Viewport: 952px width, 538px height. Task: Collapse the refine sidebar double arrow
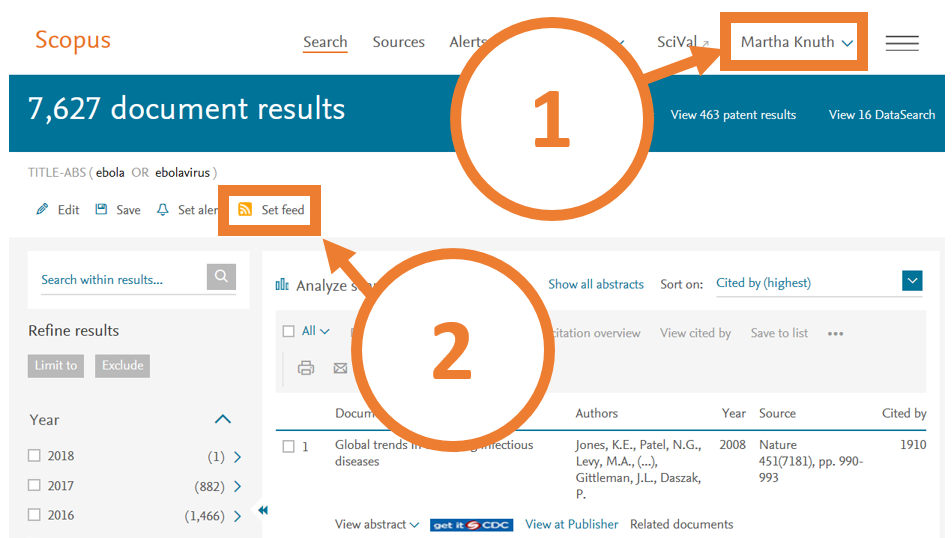tap(263, 510)
